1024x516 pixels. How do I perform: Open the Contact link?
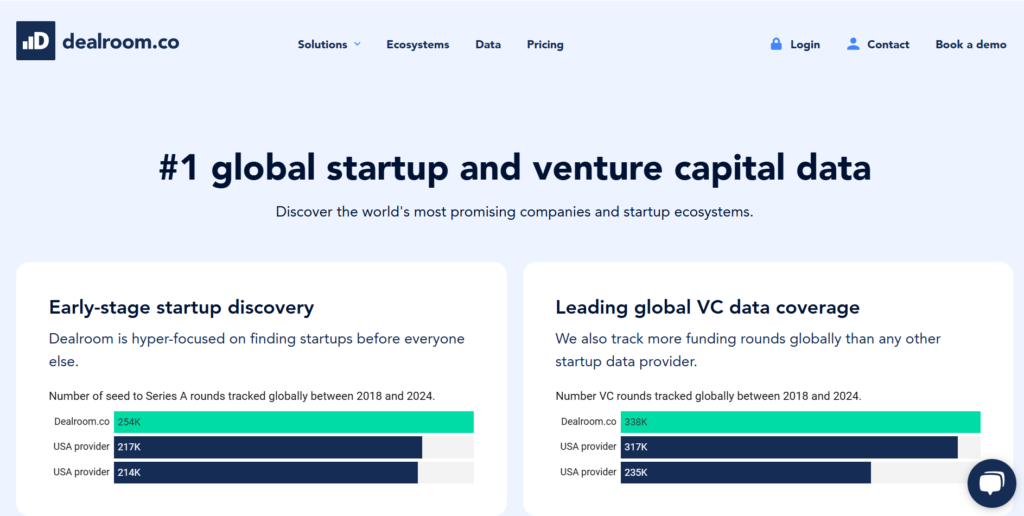click(x=888, y=45)
